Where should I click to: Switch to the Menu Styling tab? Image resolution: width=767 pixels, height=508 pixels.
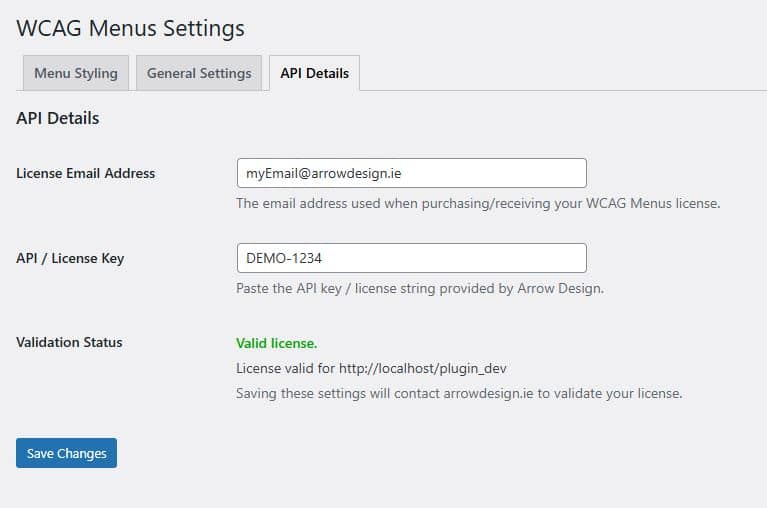76,73
